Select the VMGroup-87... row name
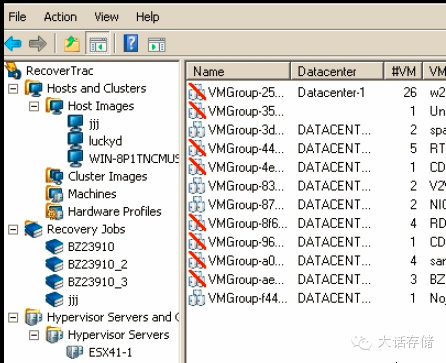The image size is (446, 363). click(x=246, y=204)
